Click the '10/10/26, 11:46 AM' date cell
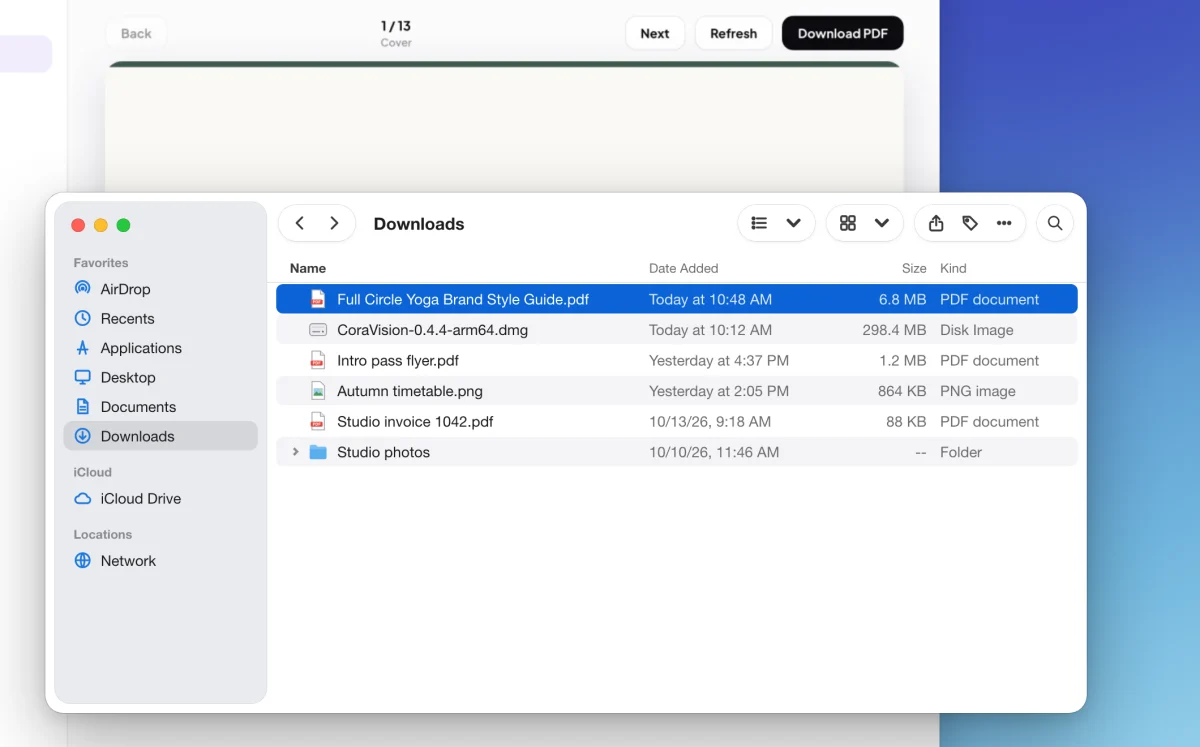 pos(714,452)
